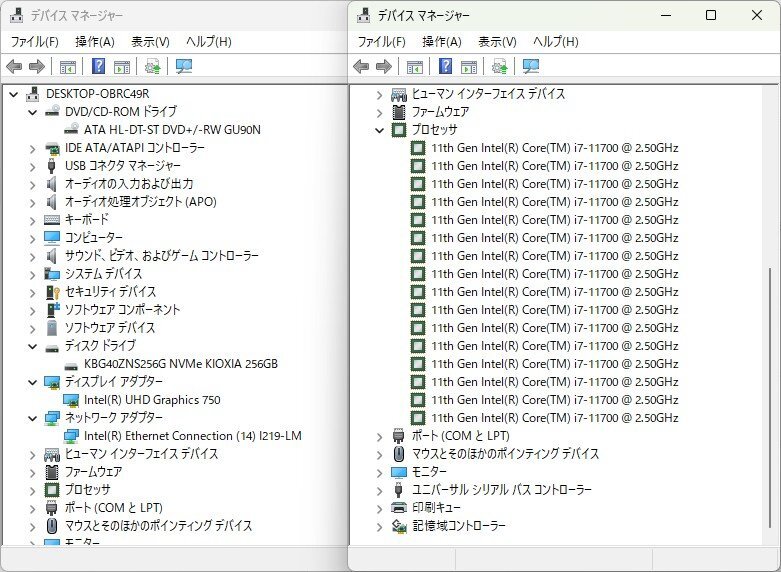Viewport: 781px width, 572px height.
Task: Collapse the DVD/CD-ROM ドライブ category
Action: pos(32,112)
